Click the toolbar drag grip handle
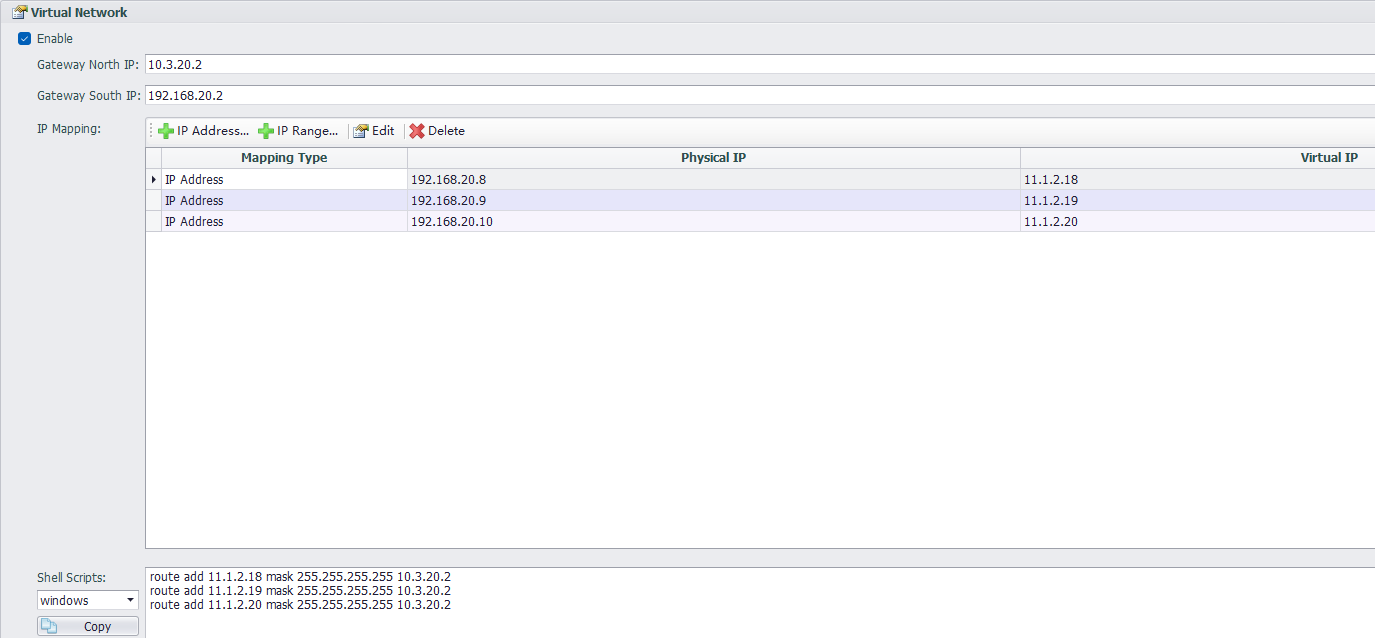 coord(152,131)
